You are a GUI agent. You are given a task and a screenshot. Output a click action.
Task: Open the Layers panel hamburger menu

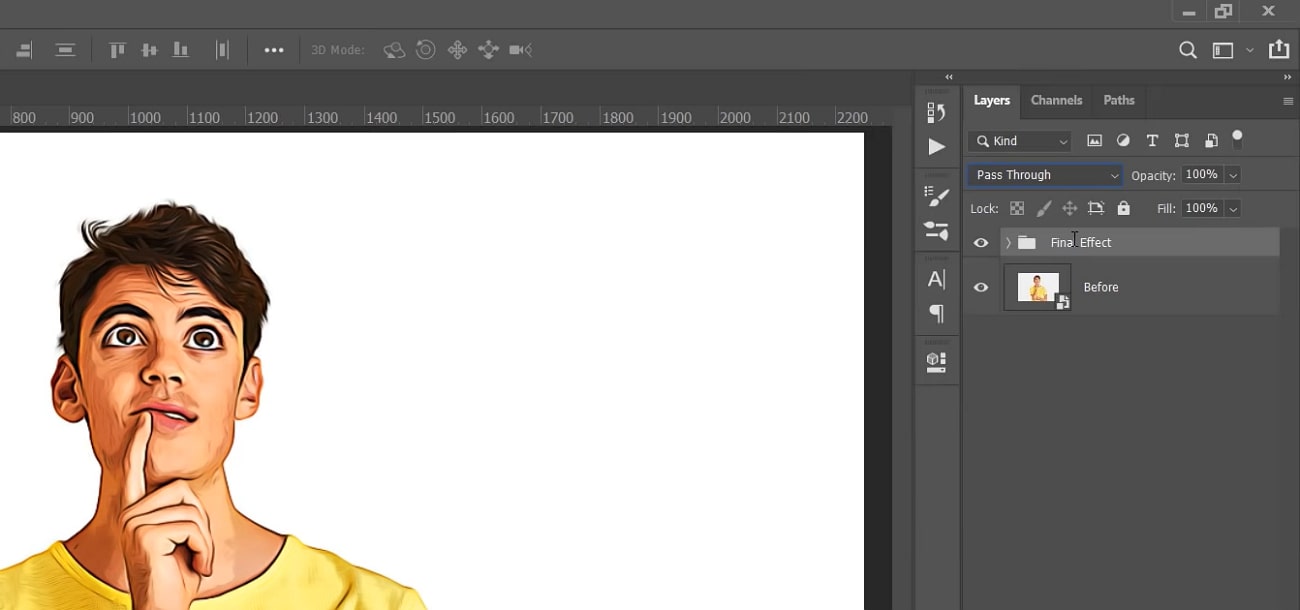coord(1287,101)
